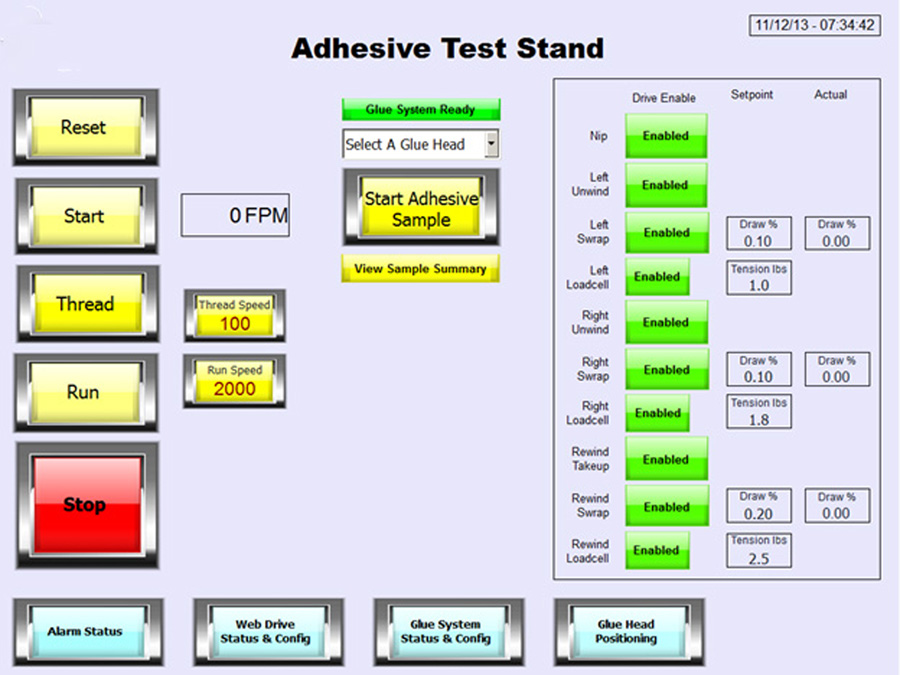Click Start Adhesive Sample button
This screenshot has width=900, height=675.
pos(421,208)
